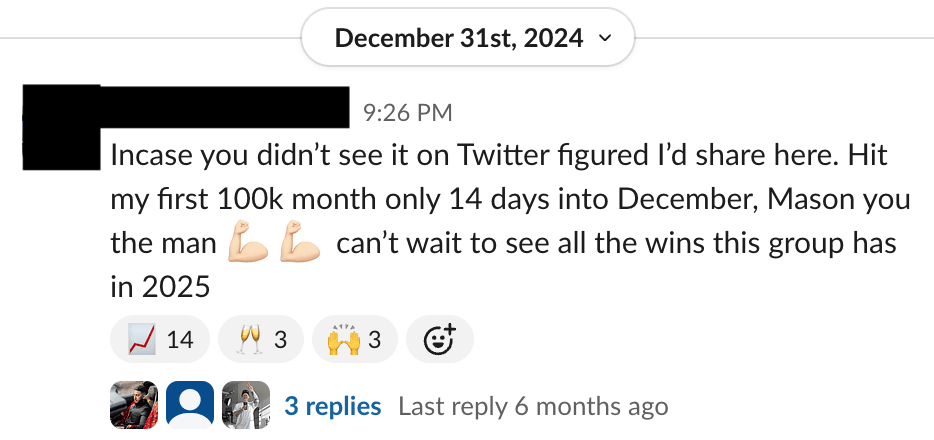Open the red car replier avatar
This screenshot has width=934, height=440.
(x=133, y=406)
